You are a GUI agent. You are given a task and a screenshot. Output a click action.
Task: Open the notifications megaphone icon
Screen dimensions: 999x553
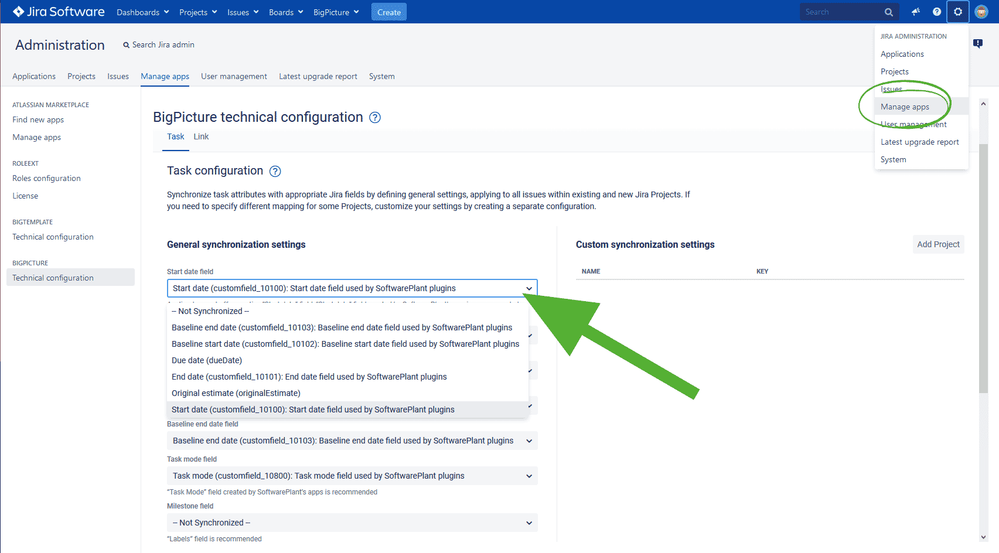tap(916, 11)
